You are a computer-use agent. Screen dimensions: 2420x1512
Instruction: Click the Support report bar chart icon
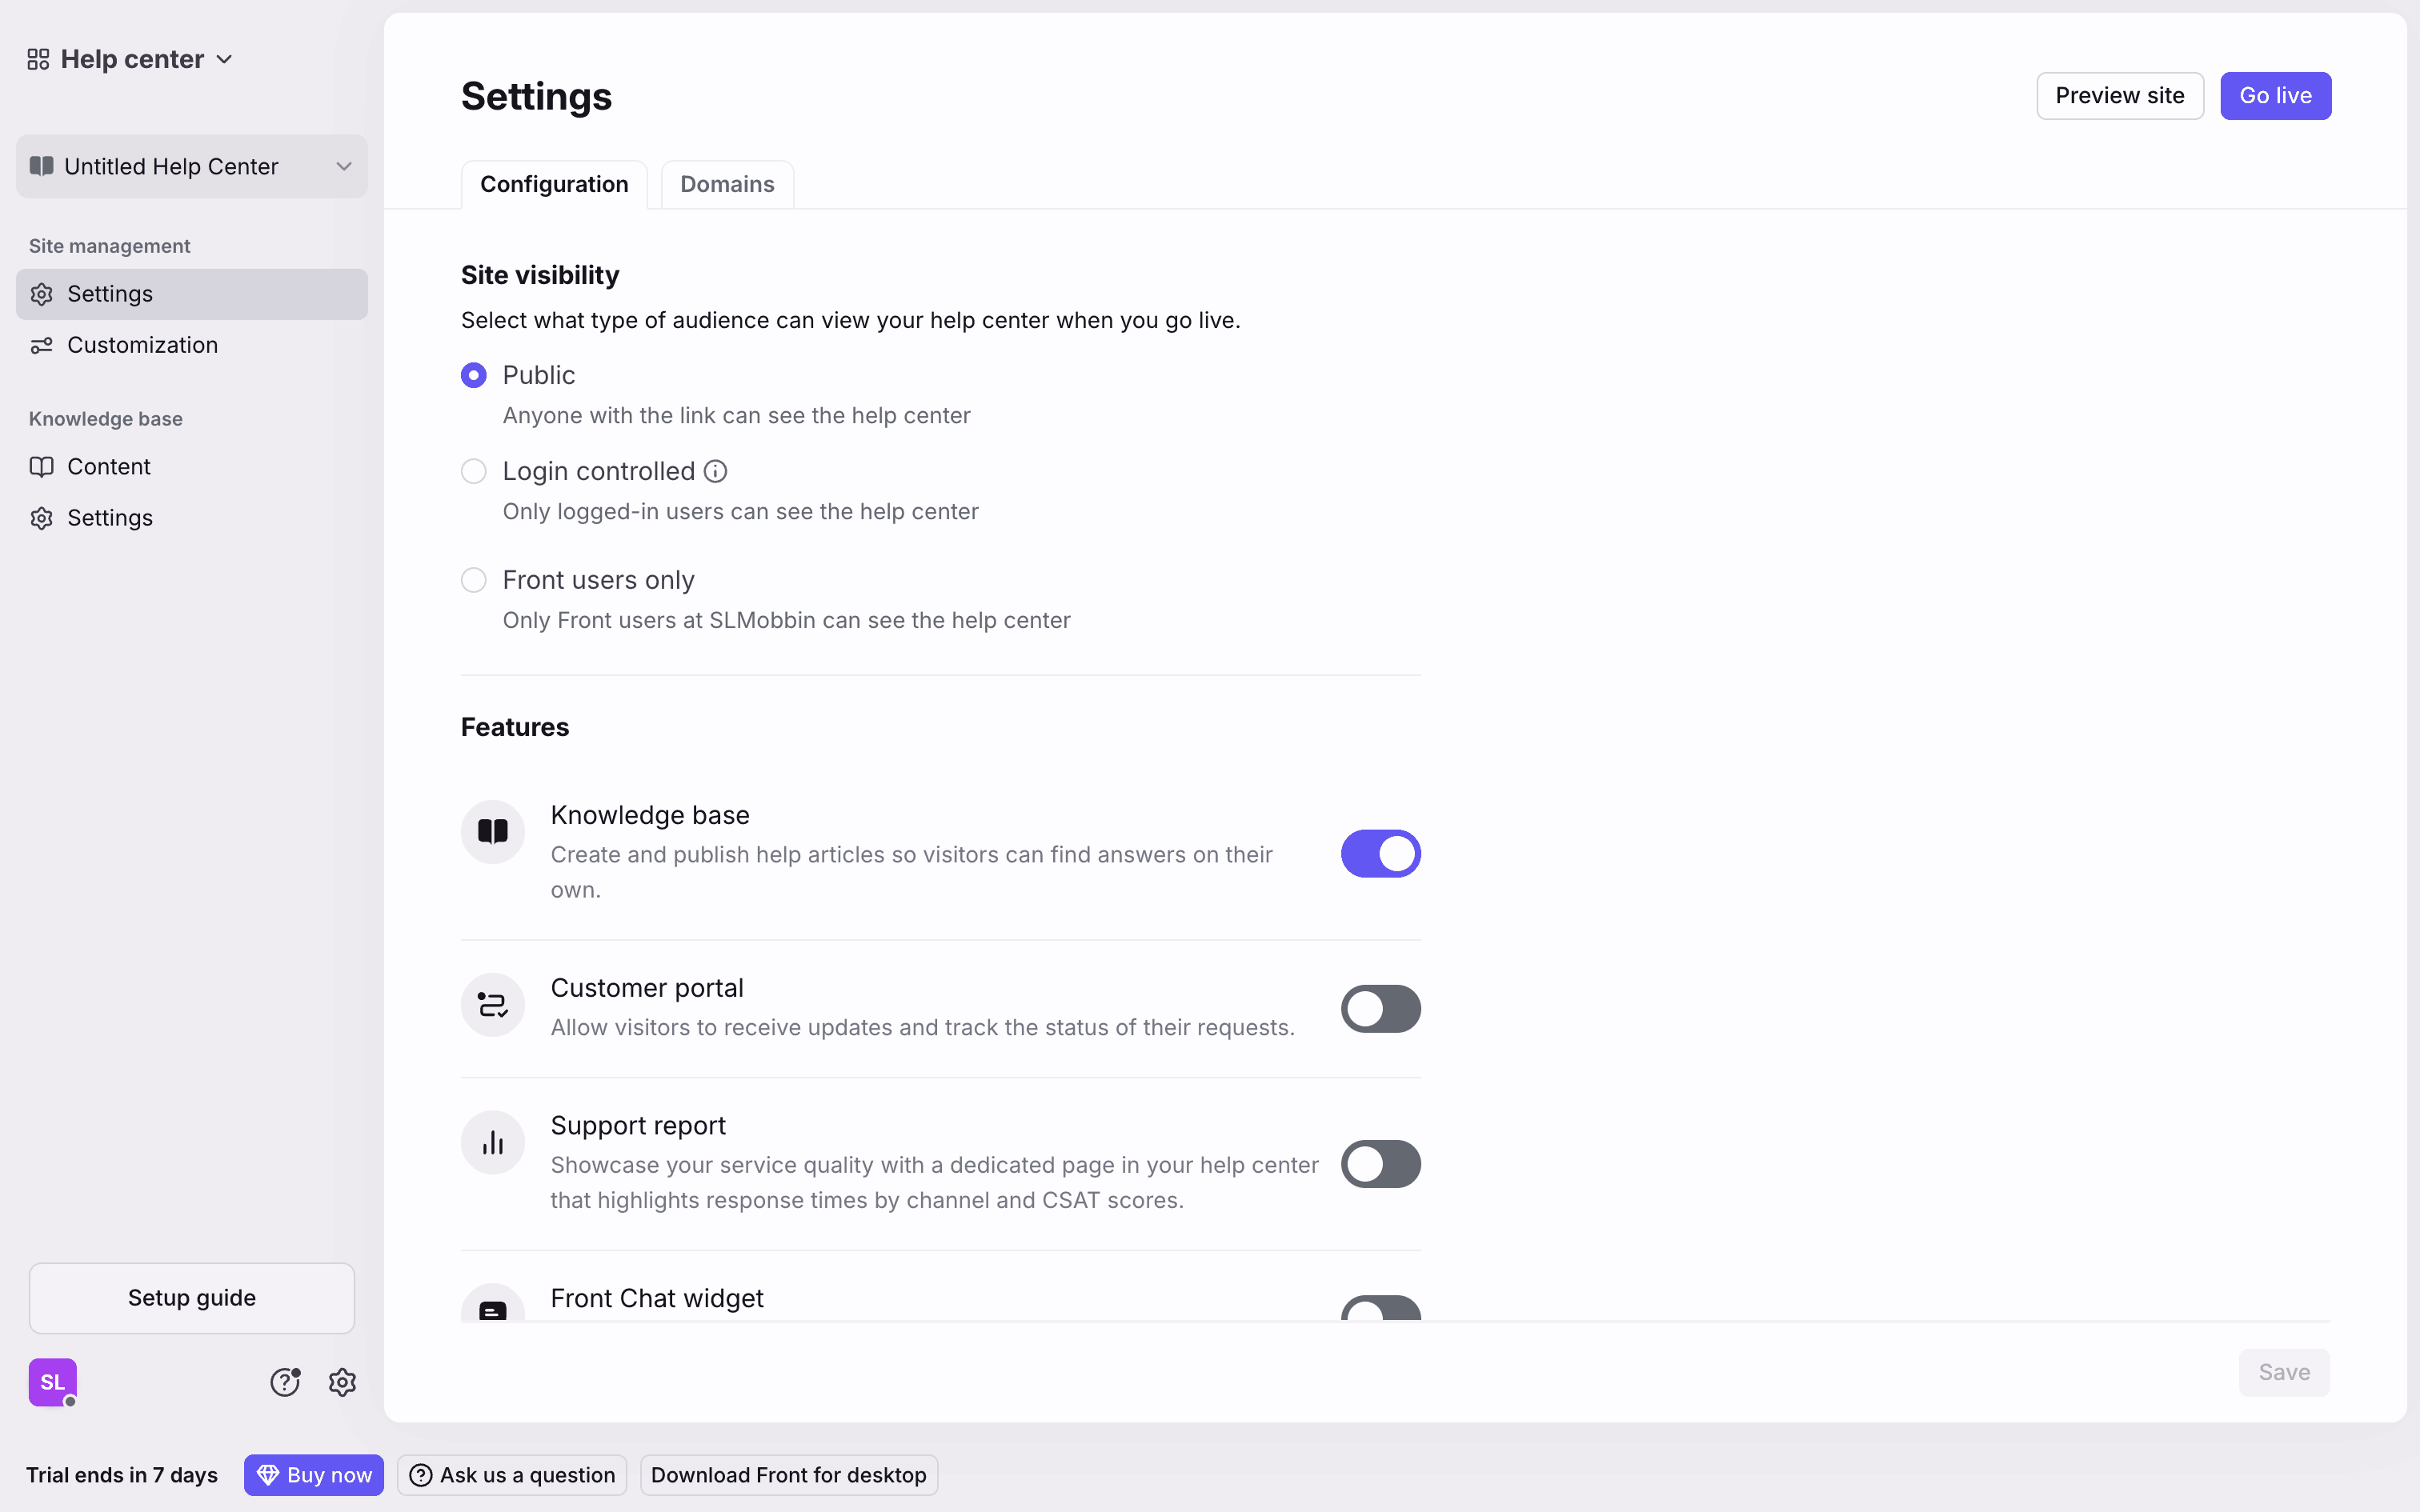(493, 1143)
